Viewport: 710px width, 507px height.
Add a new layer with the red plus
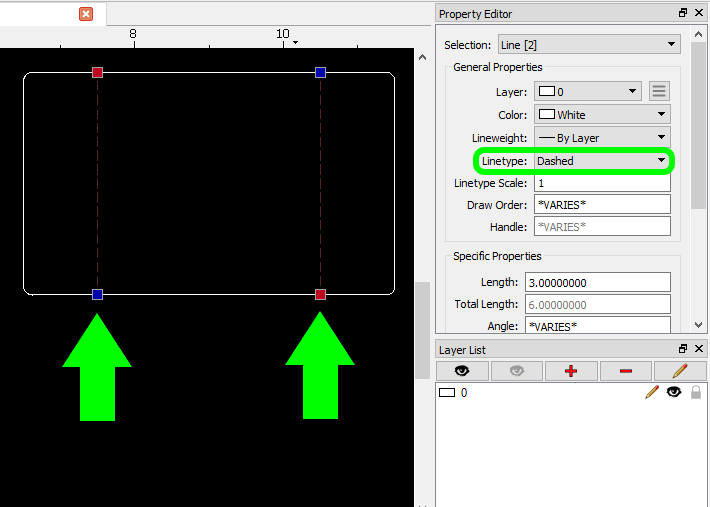pos(571,371)
